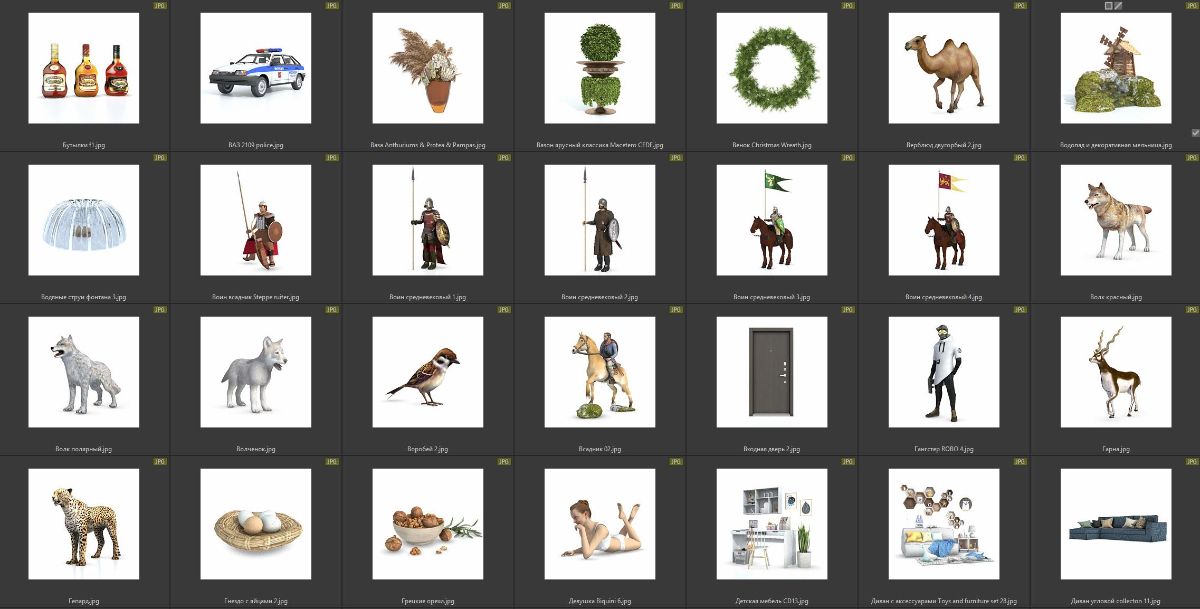The width and height of the screenshot is (1200, 609).
Task: Select the three bottles thumbnail
Action: (84, 68)
